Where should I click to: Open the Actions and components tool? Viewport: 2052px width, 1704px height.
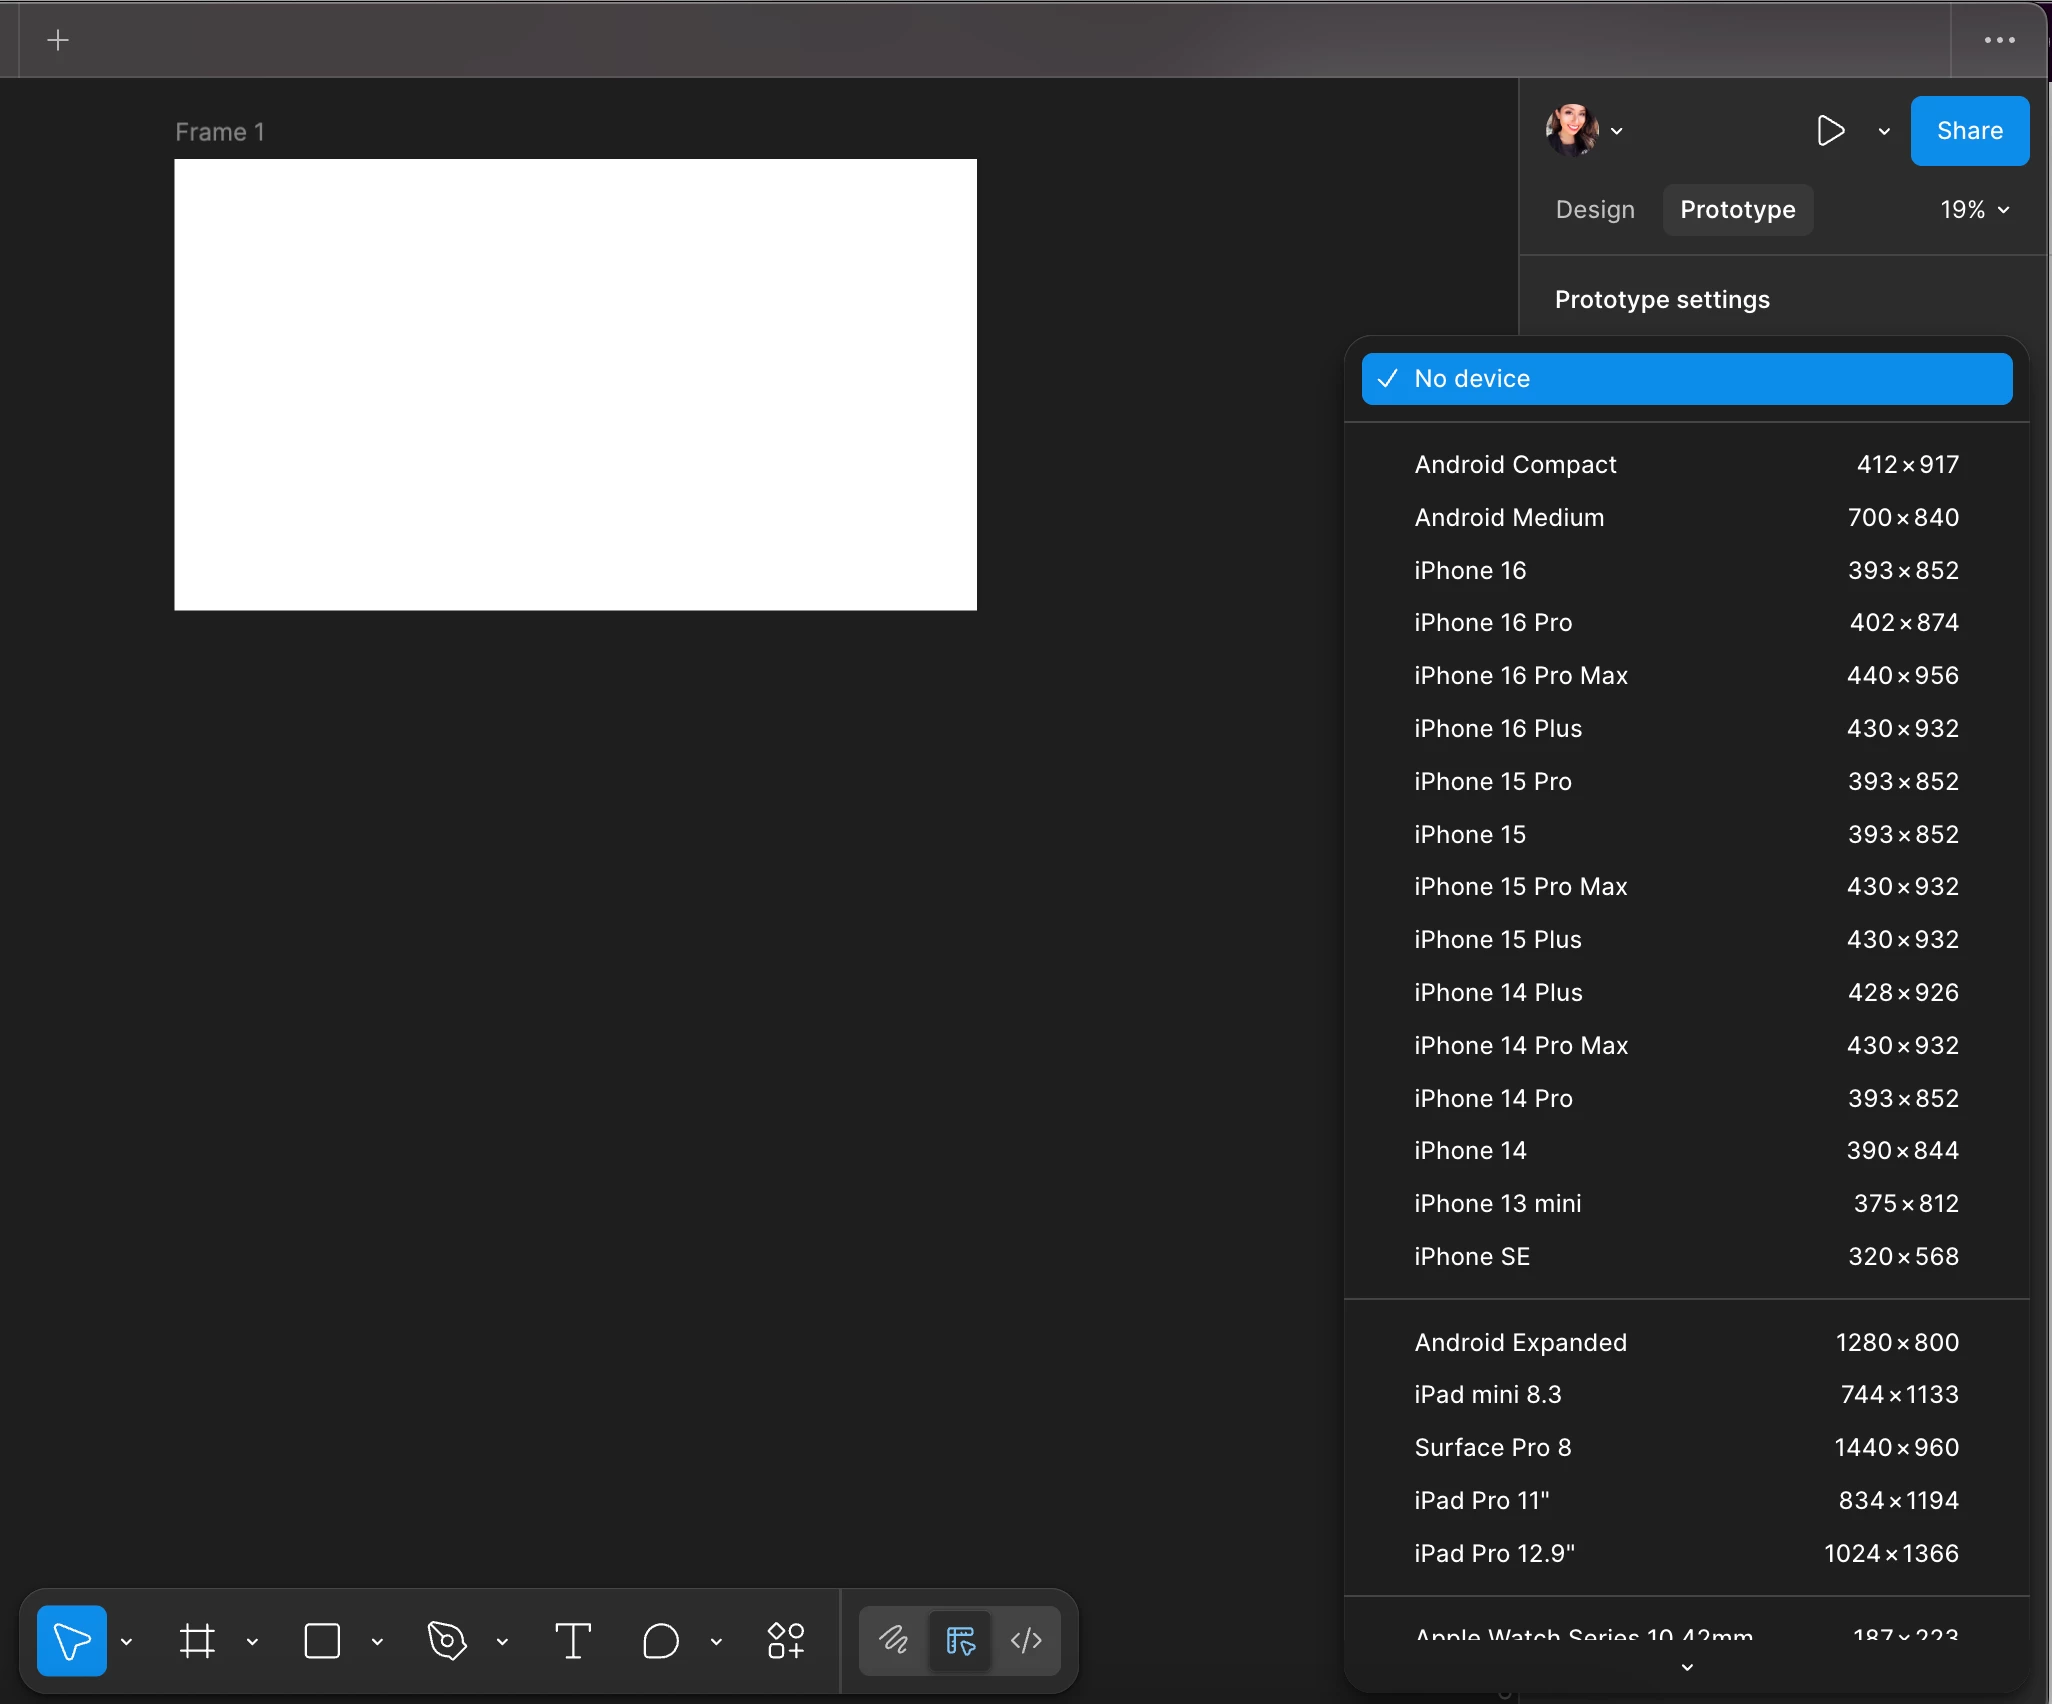tap(786, 1641)
